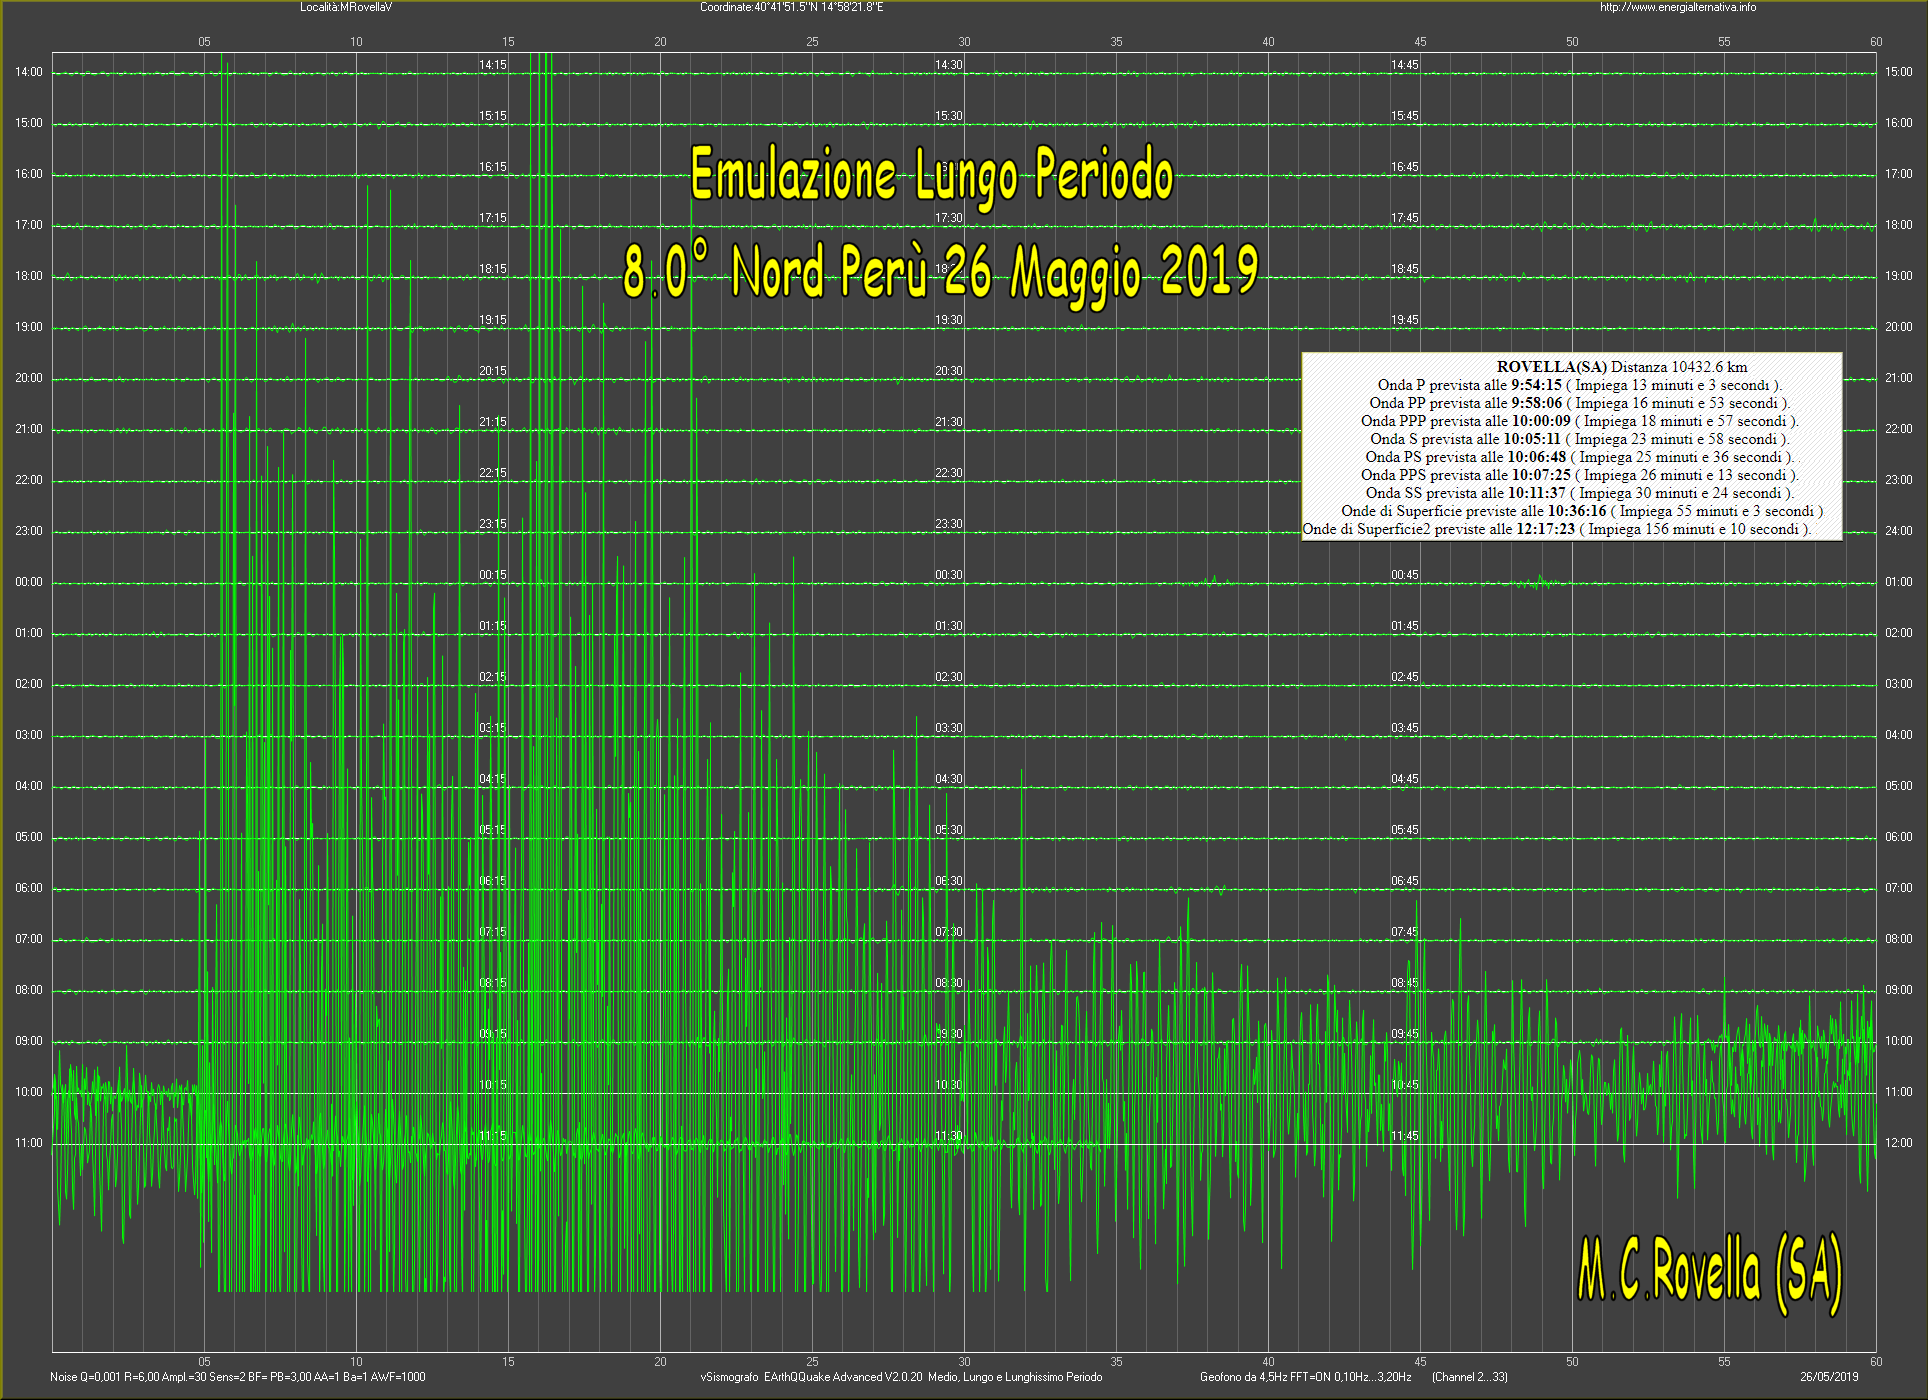The width and height of the screenshot is (1928, 1400).
Task: Click 'Onda PPS prevista alle 10:07:25' line
Action: tap(1579, 475)
